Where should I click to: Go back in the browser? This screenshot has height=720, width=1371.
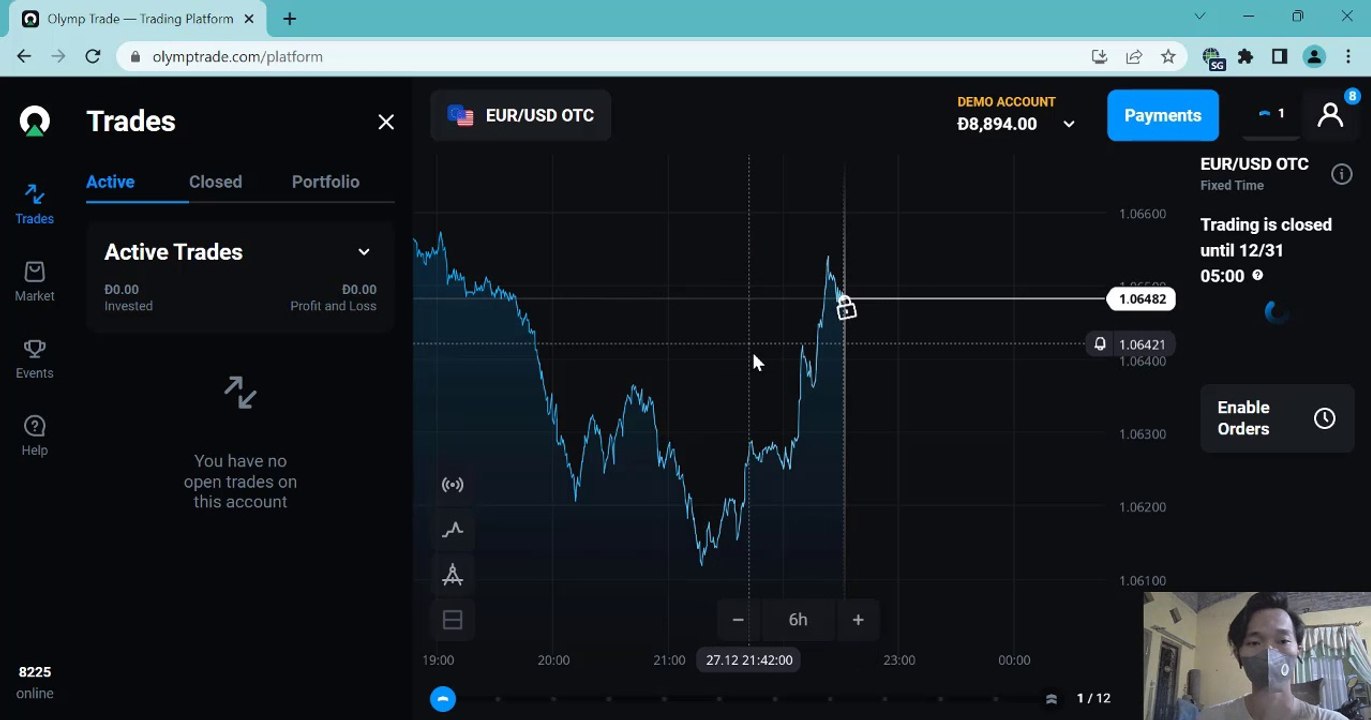(x=24, y=57)
